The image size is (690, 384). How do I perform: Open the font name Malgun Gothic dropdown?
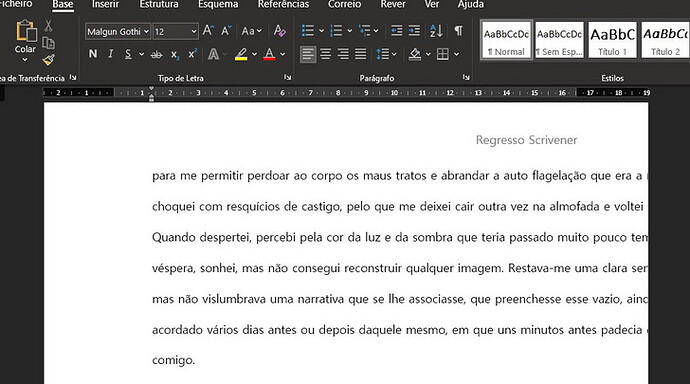tap(146, 32)
